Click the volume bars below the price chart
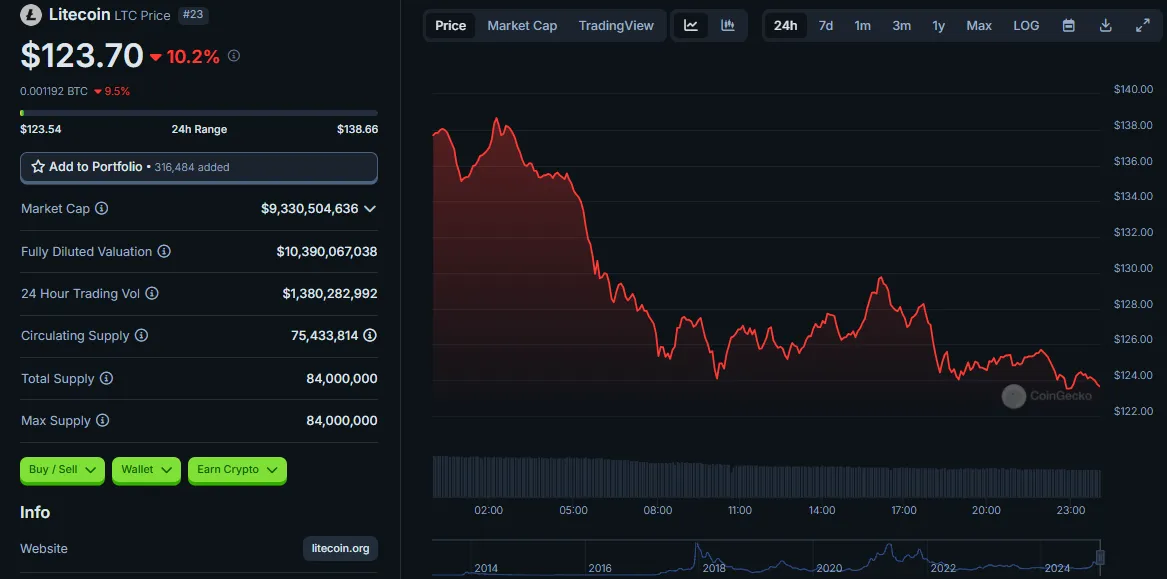 coord(766,476)
